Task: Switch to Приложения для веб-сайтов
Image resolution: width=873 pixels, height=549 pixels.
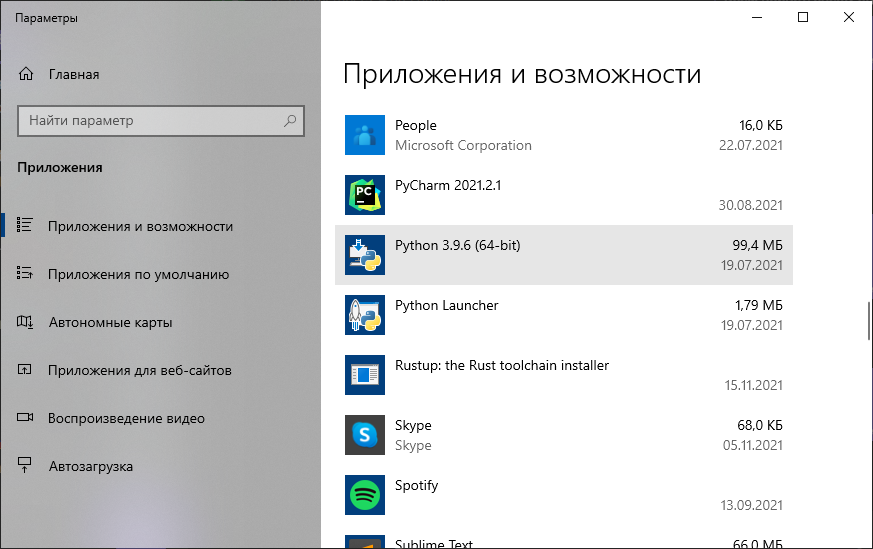Action: (140, 370)
